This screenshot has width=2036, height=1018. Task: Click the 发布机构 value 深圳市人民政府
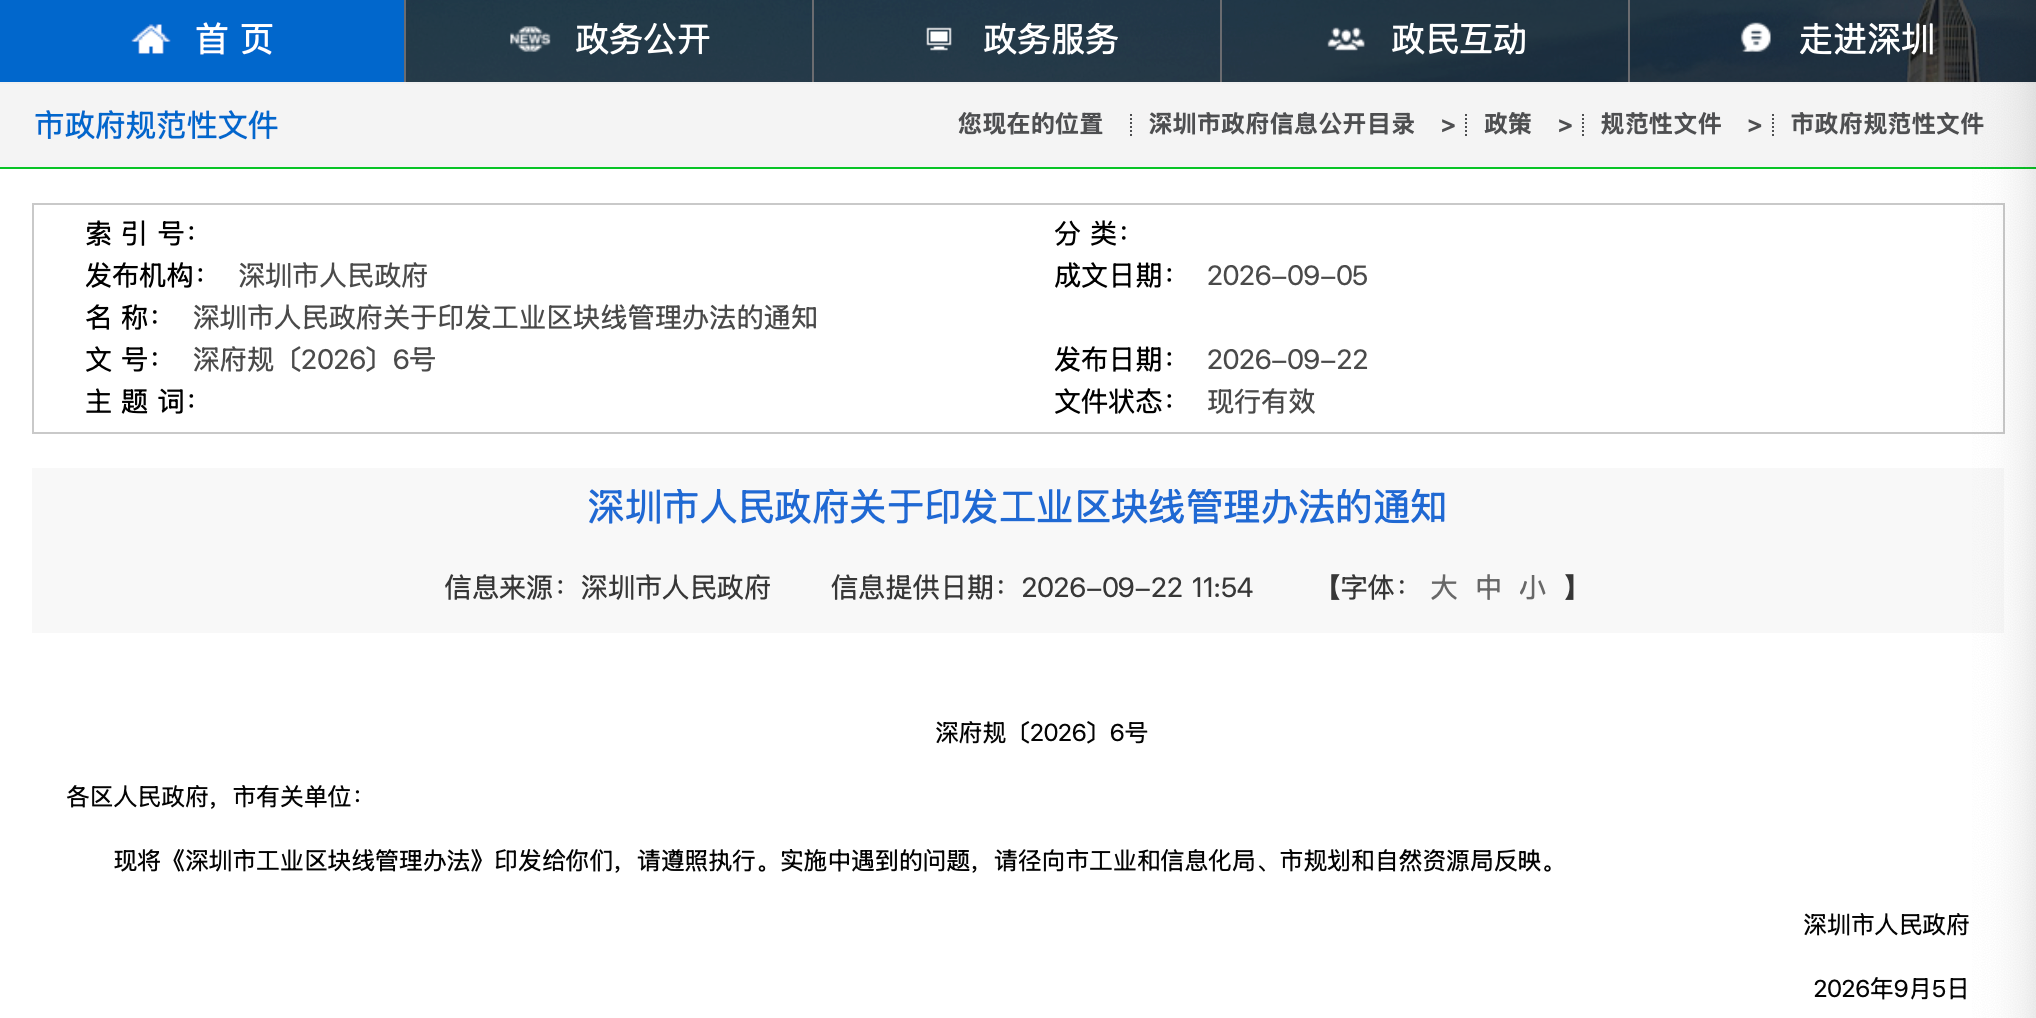pos(333,276)
